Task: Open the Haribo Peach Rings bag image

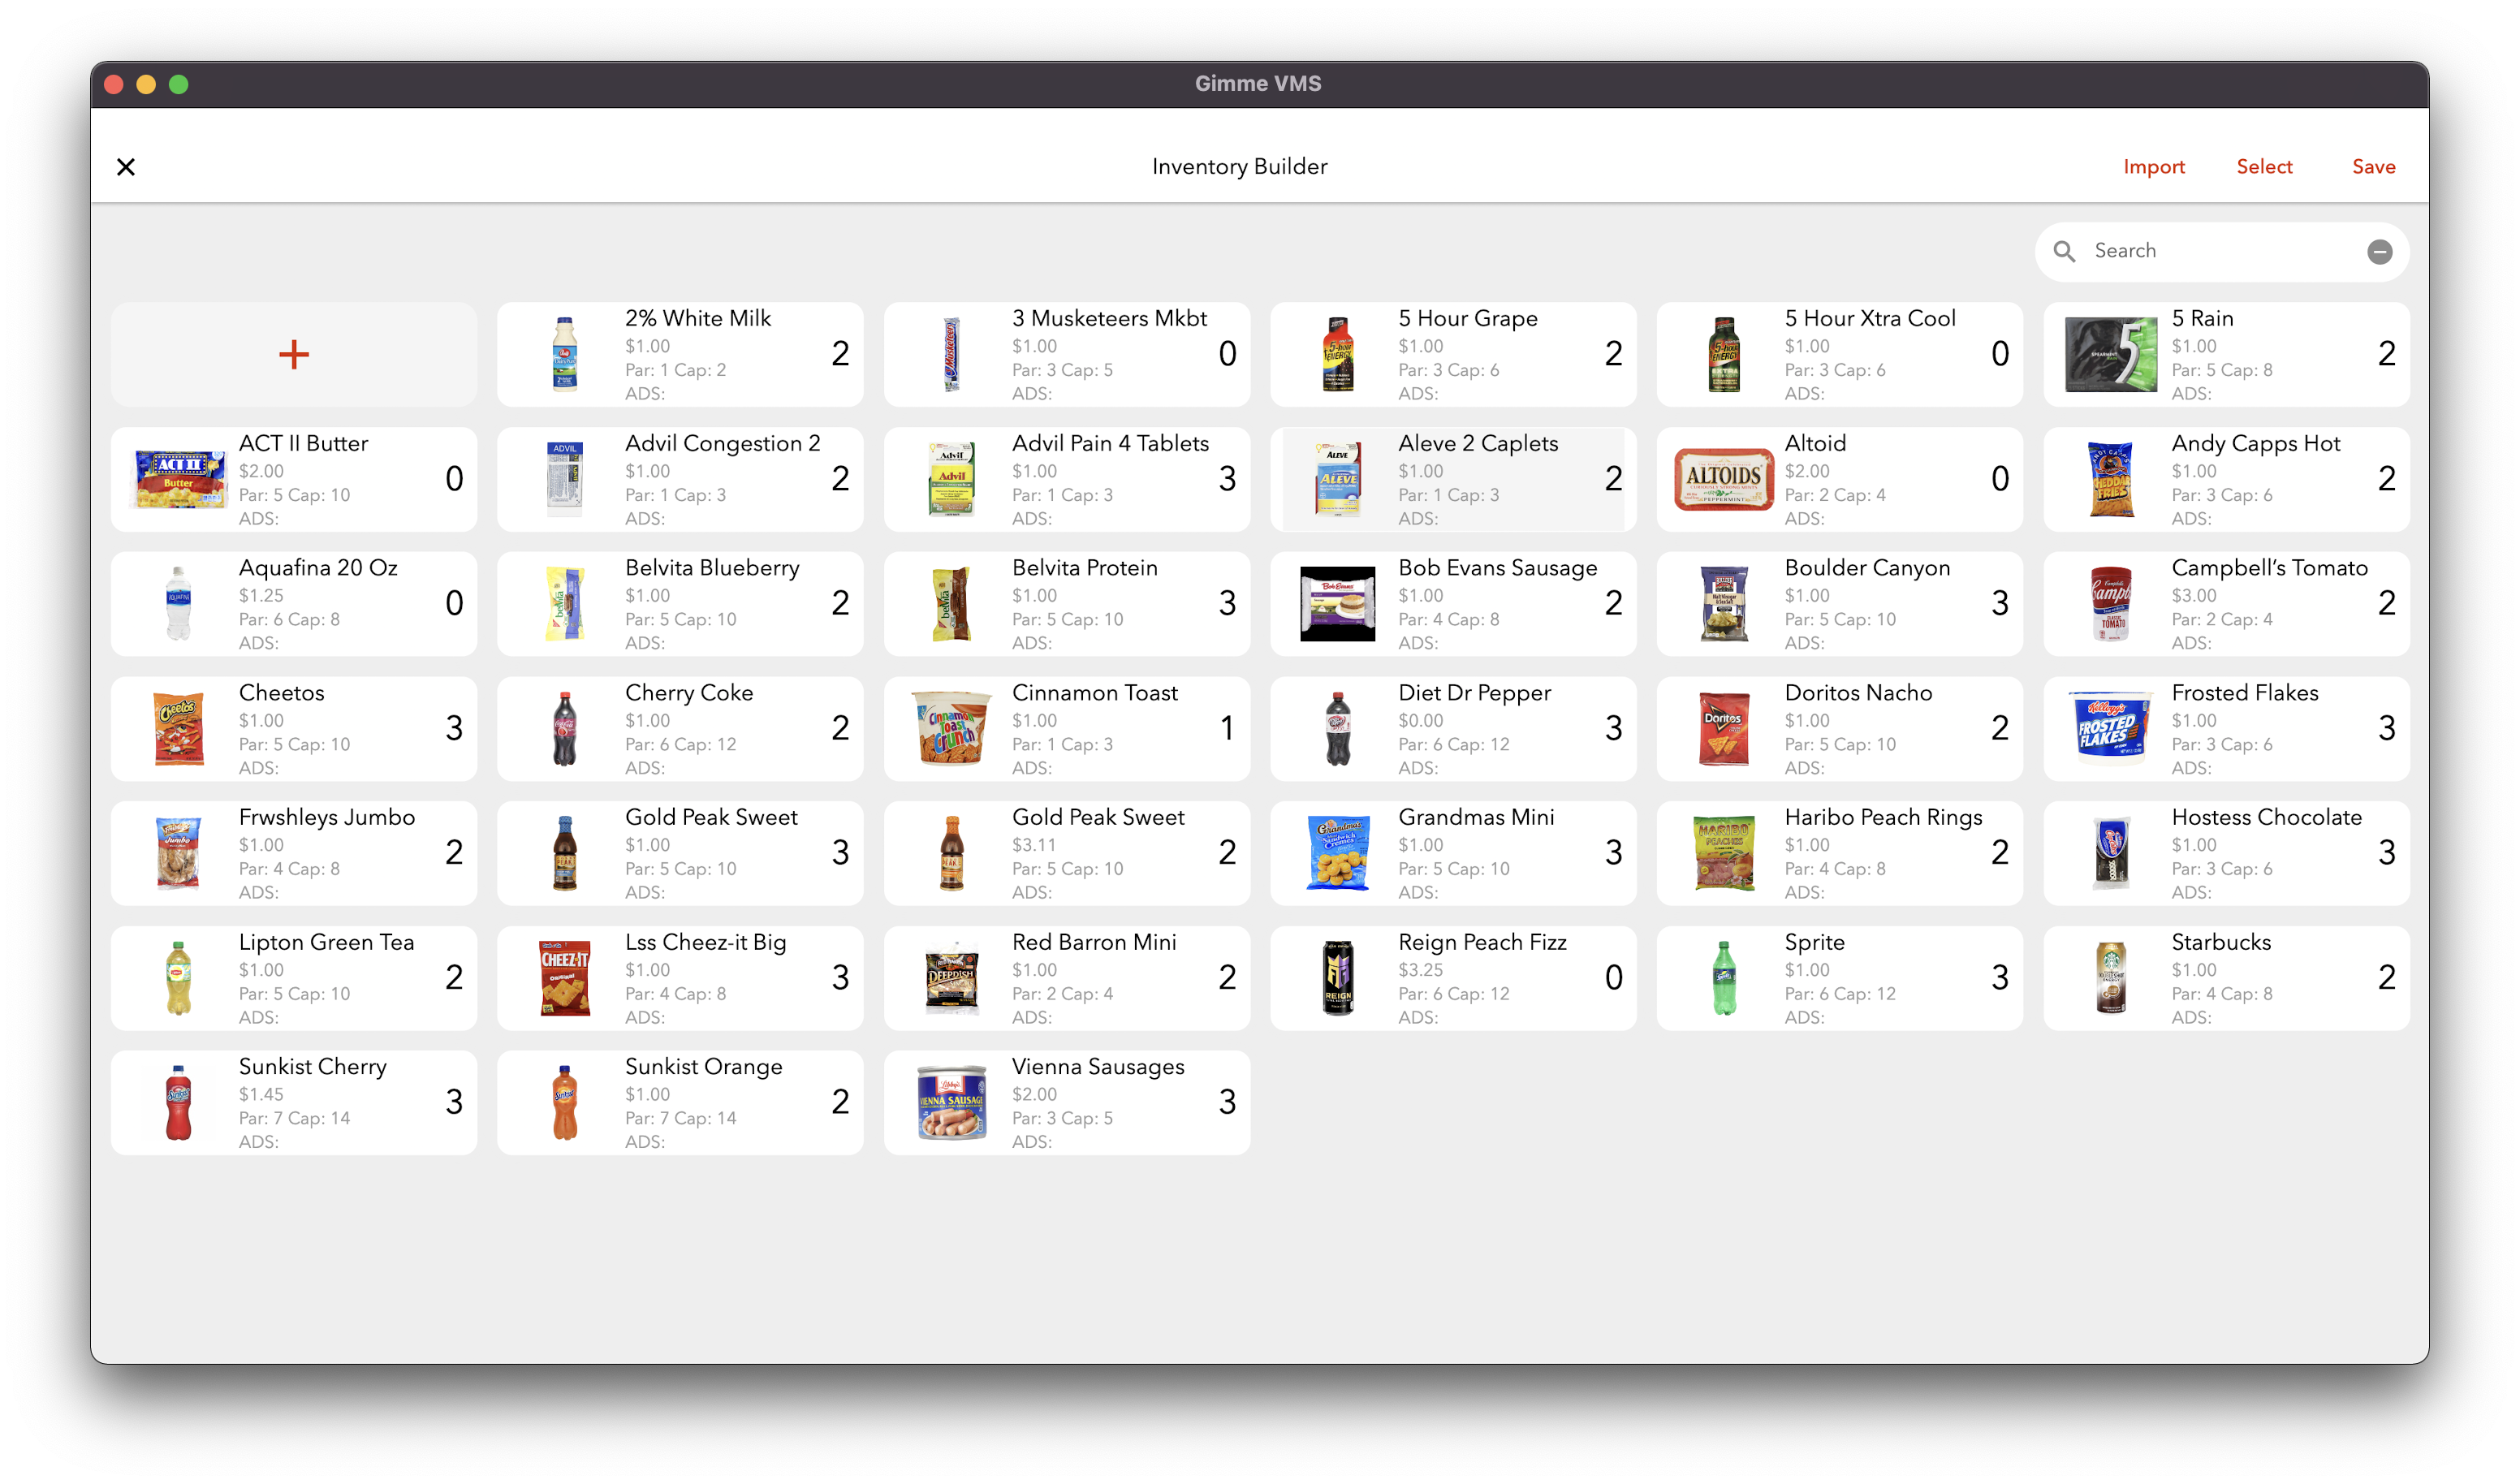Action: (1724, 853)
